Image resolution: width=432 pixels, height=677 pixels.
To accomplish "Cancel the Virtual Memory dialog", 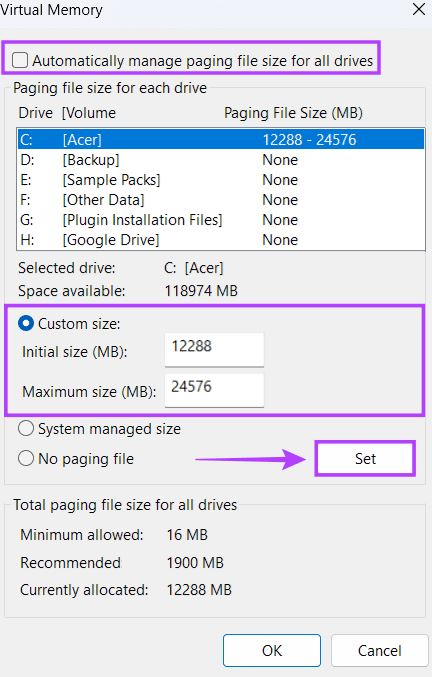I will tap(379, 651).
